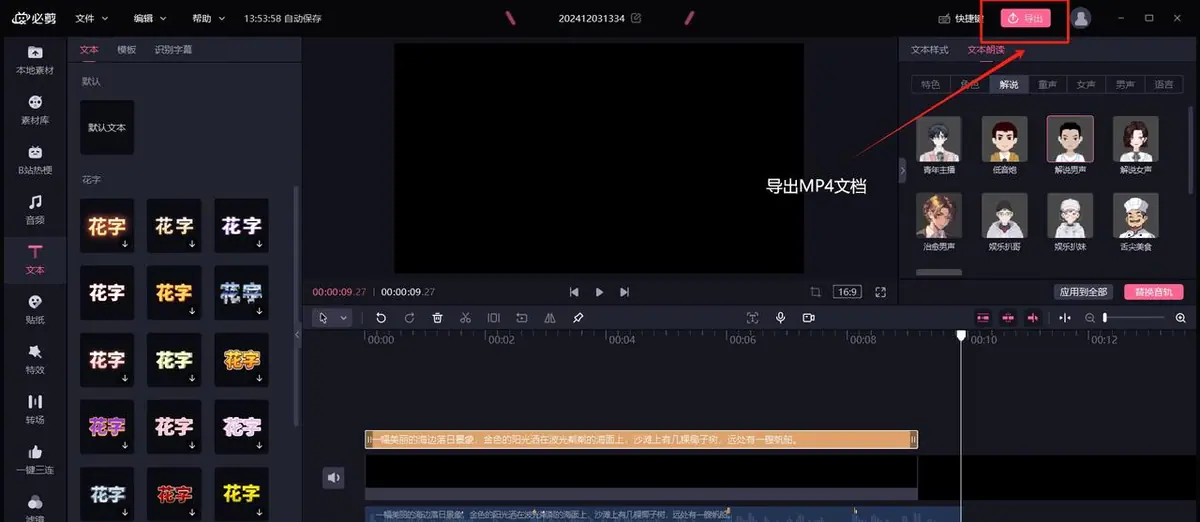Open the 音频 audio panel
The width and height of the screenshot is (1200, 522).
click(35, 210)
